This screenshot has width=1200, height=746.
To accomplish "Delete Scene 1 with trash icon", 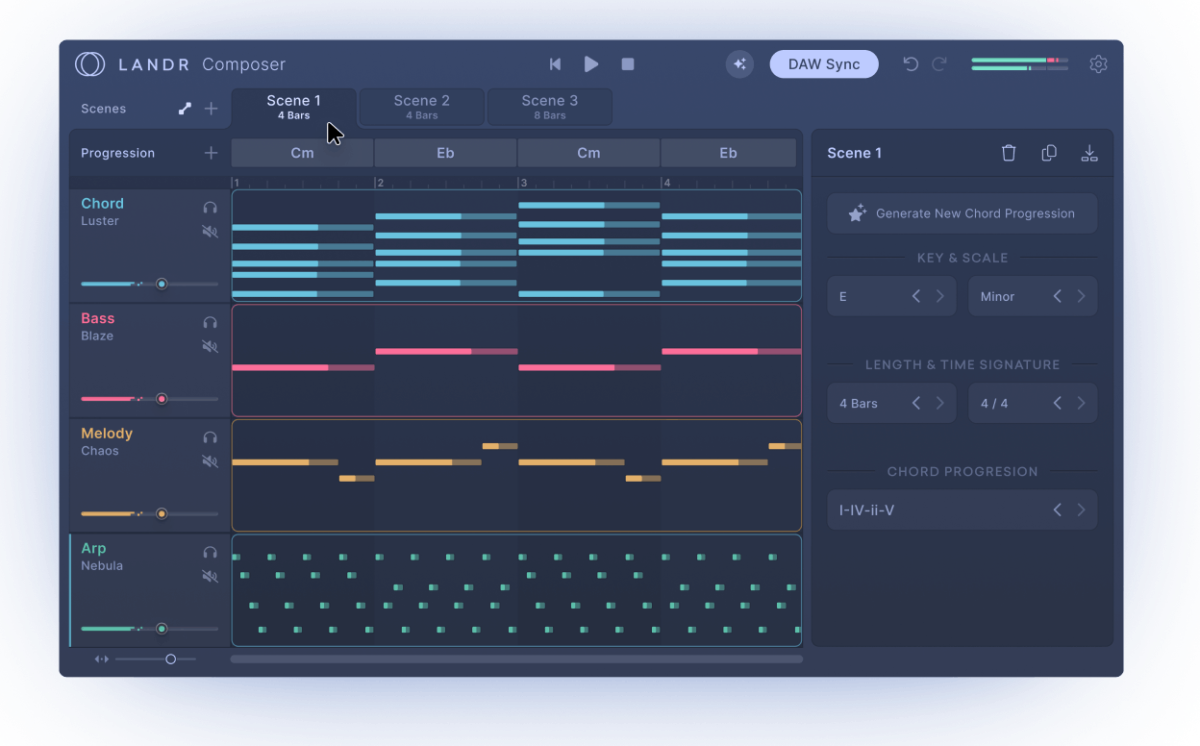I will click(1009, 153).
